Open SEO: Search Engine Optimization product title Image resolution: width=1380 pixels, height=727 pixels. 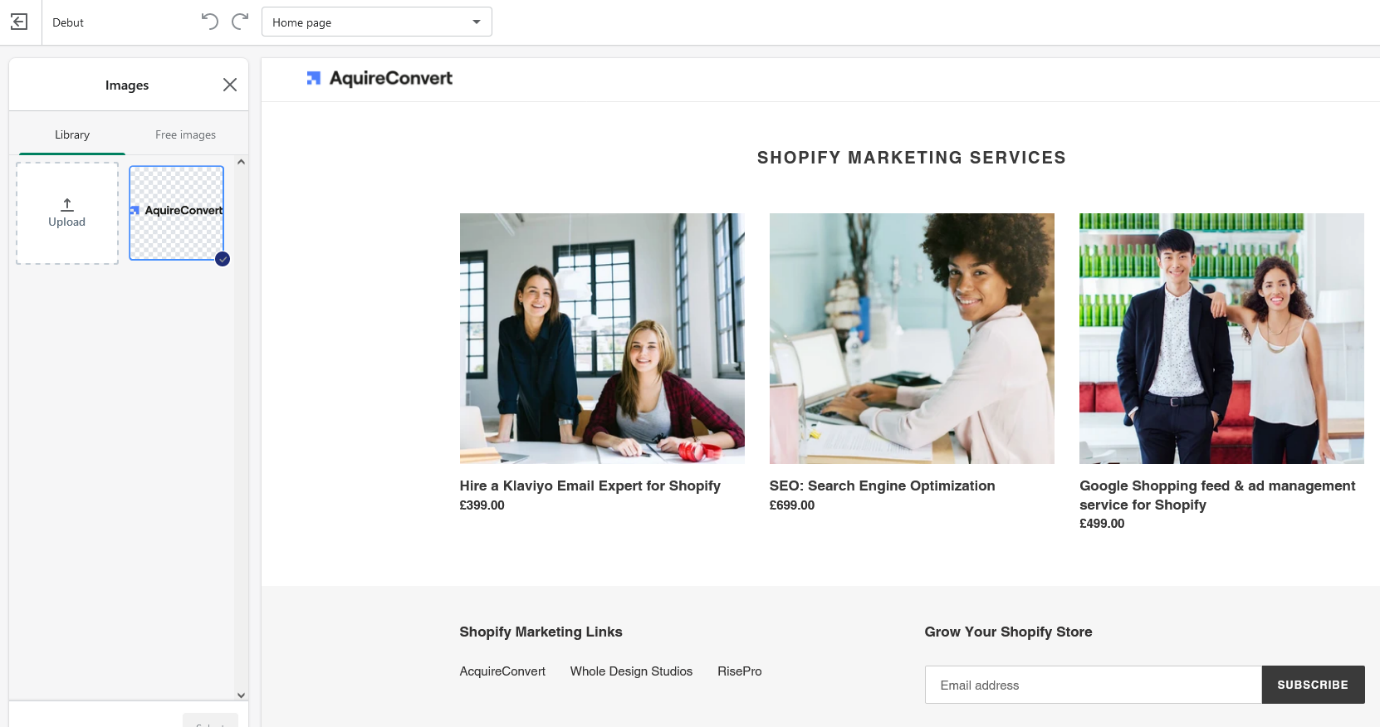[x=882, y=486]
